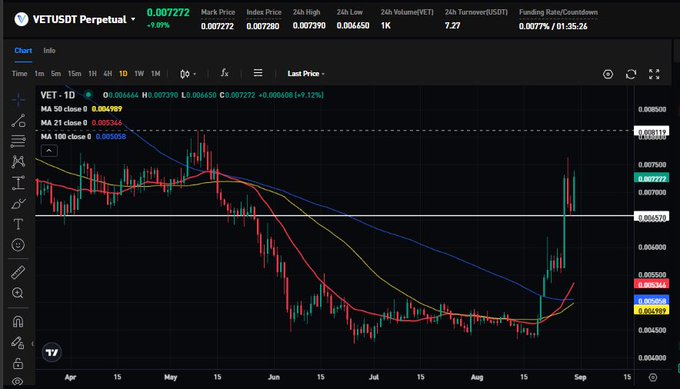Click the MA 100 close indicator label

click(x=66, y=137)
